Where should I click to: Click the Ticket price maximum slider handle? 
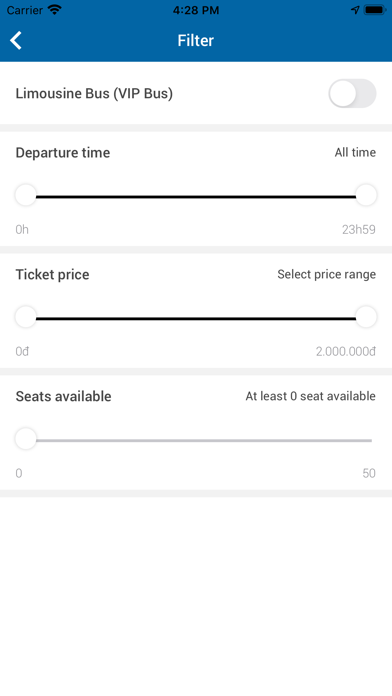point(366,317)
